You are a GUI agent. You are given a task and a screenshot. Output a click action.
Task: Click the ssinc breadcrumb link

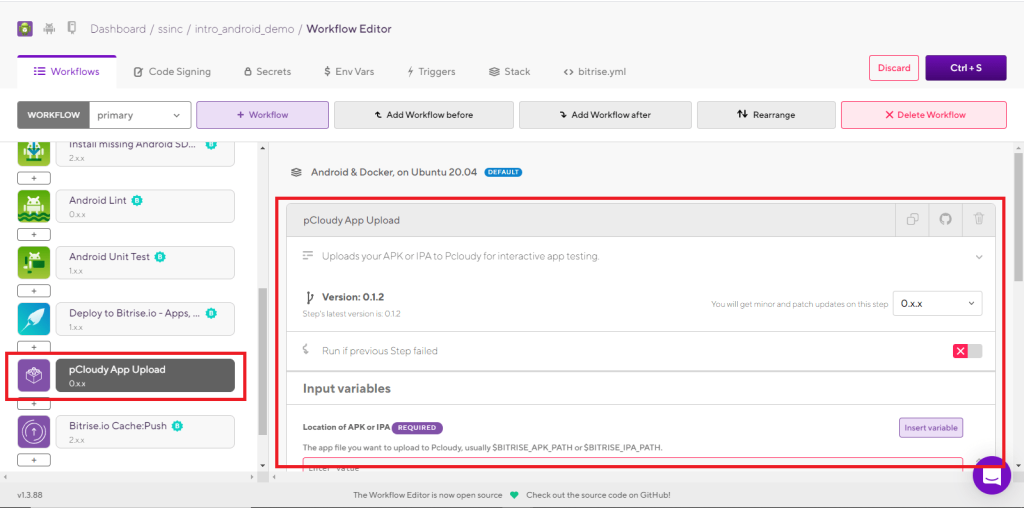click(172, 29)
